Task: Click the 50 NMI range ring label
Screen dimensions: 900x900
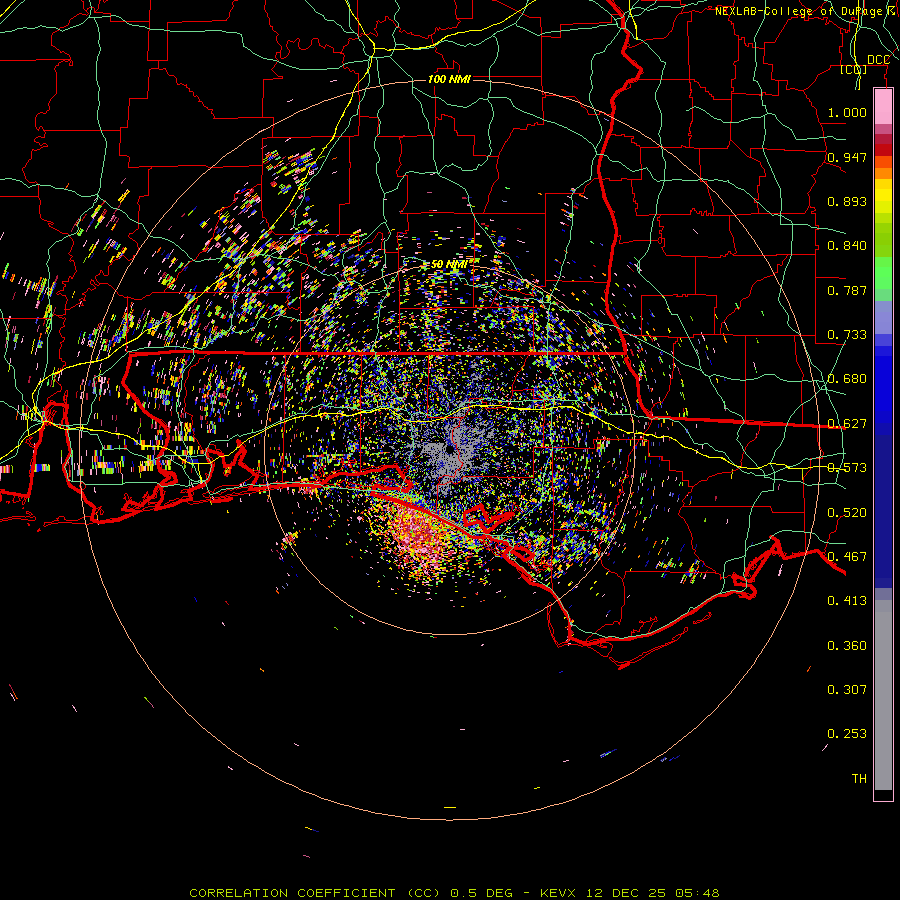Action: click(449, 264)
